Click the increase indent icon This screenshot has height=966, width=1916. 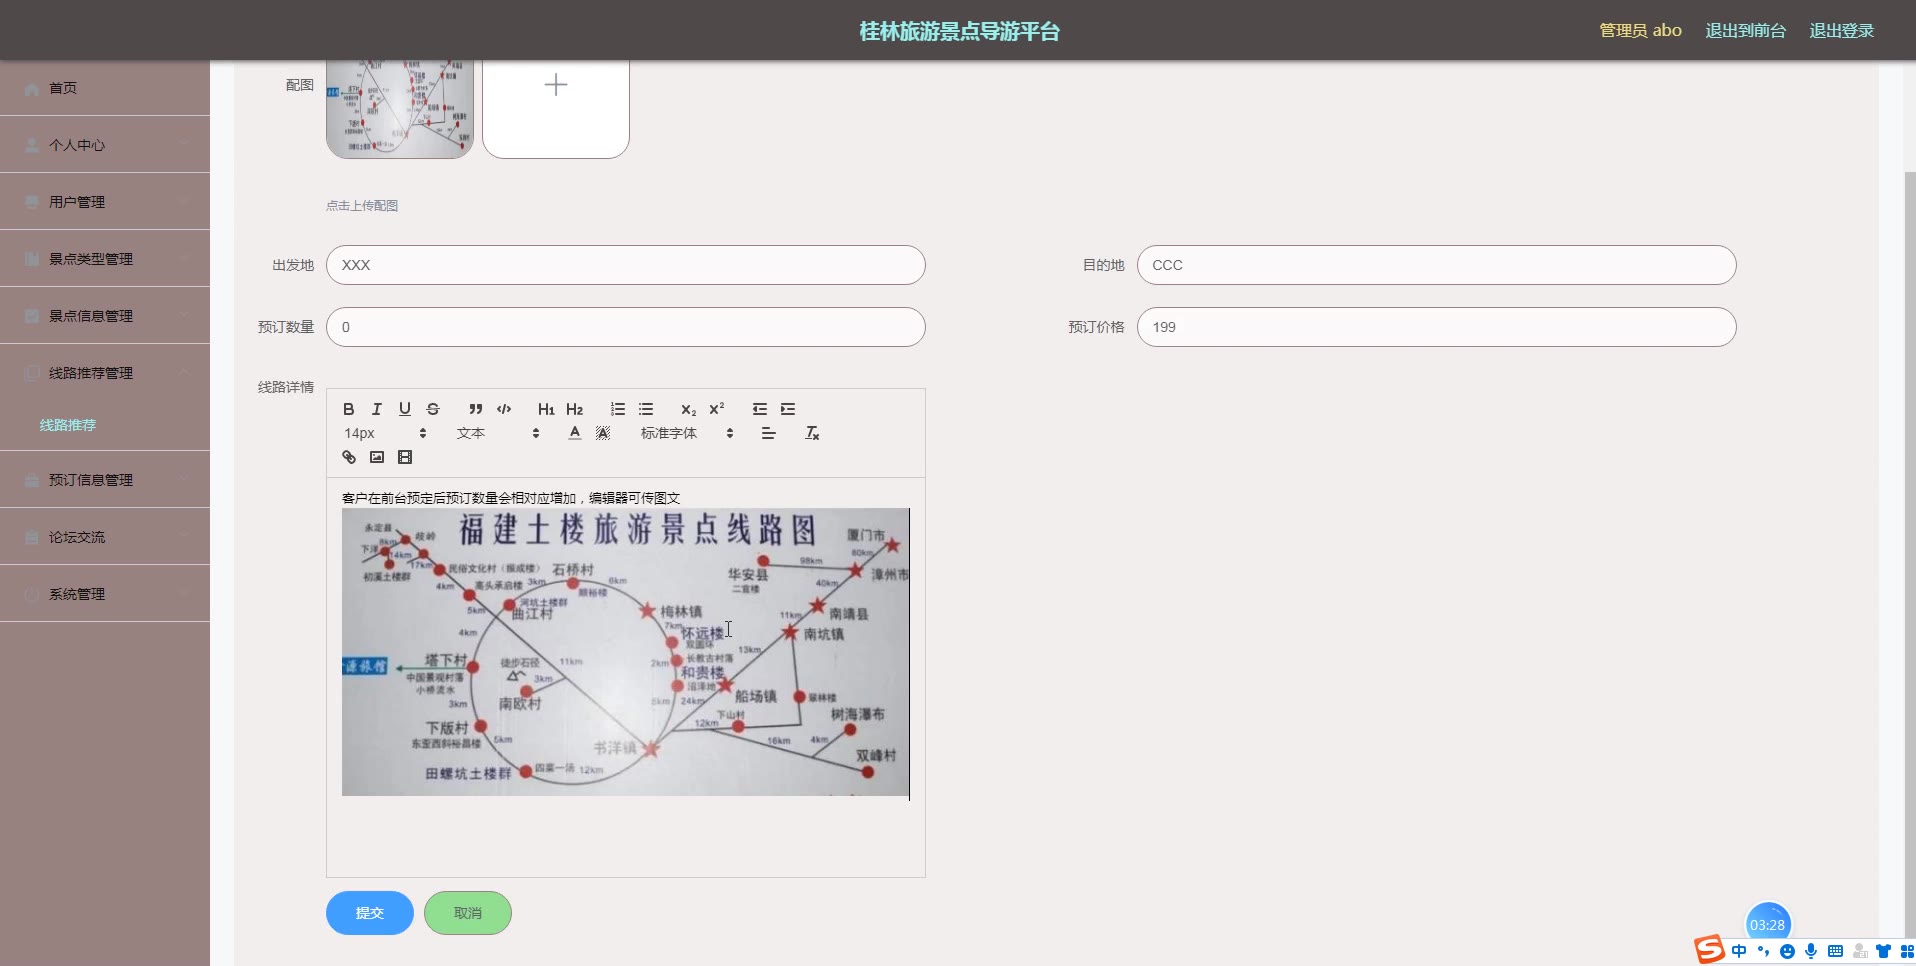tap(788, 409)
